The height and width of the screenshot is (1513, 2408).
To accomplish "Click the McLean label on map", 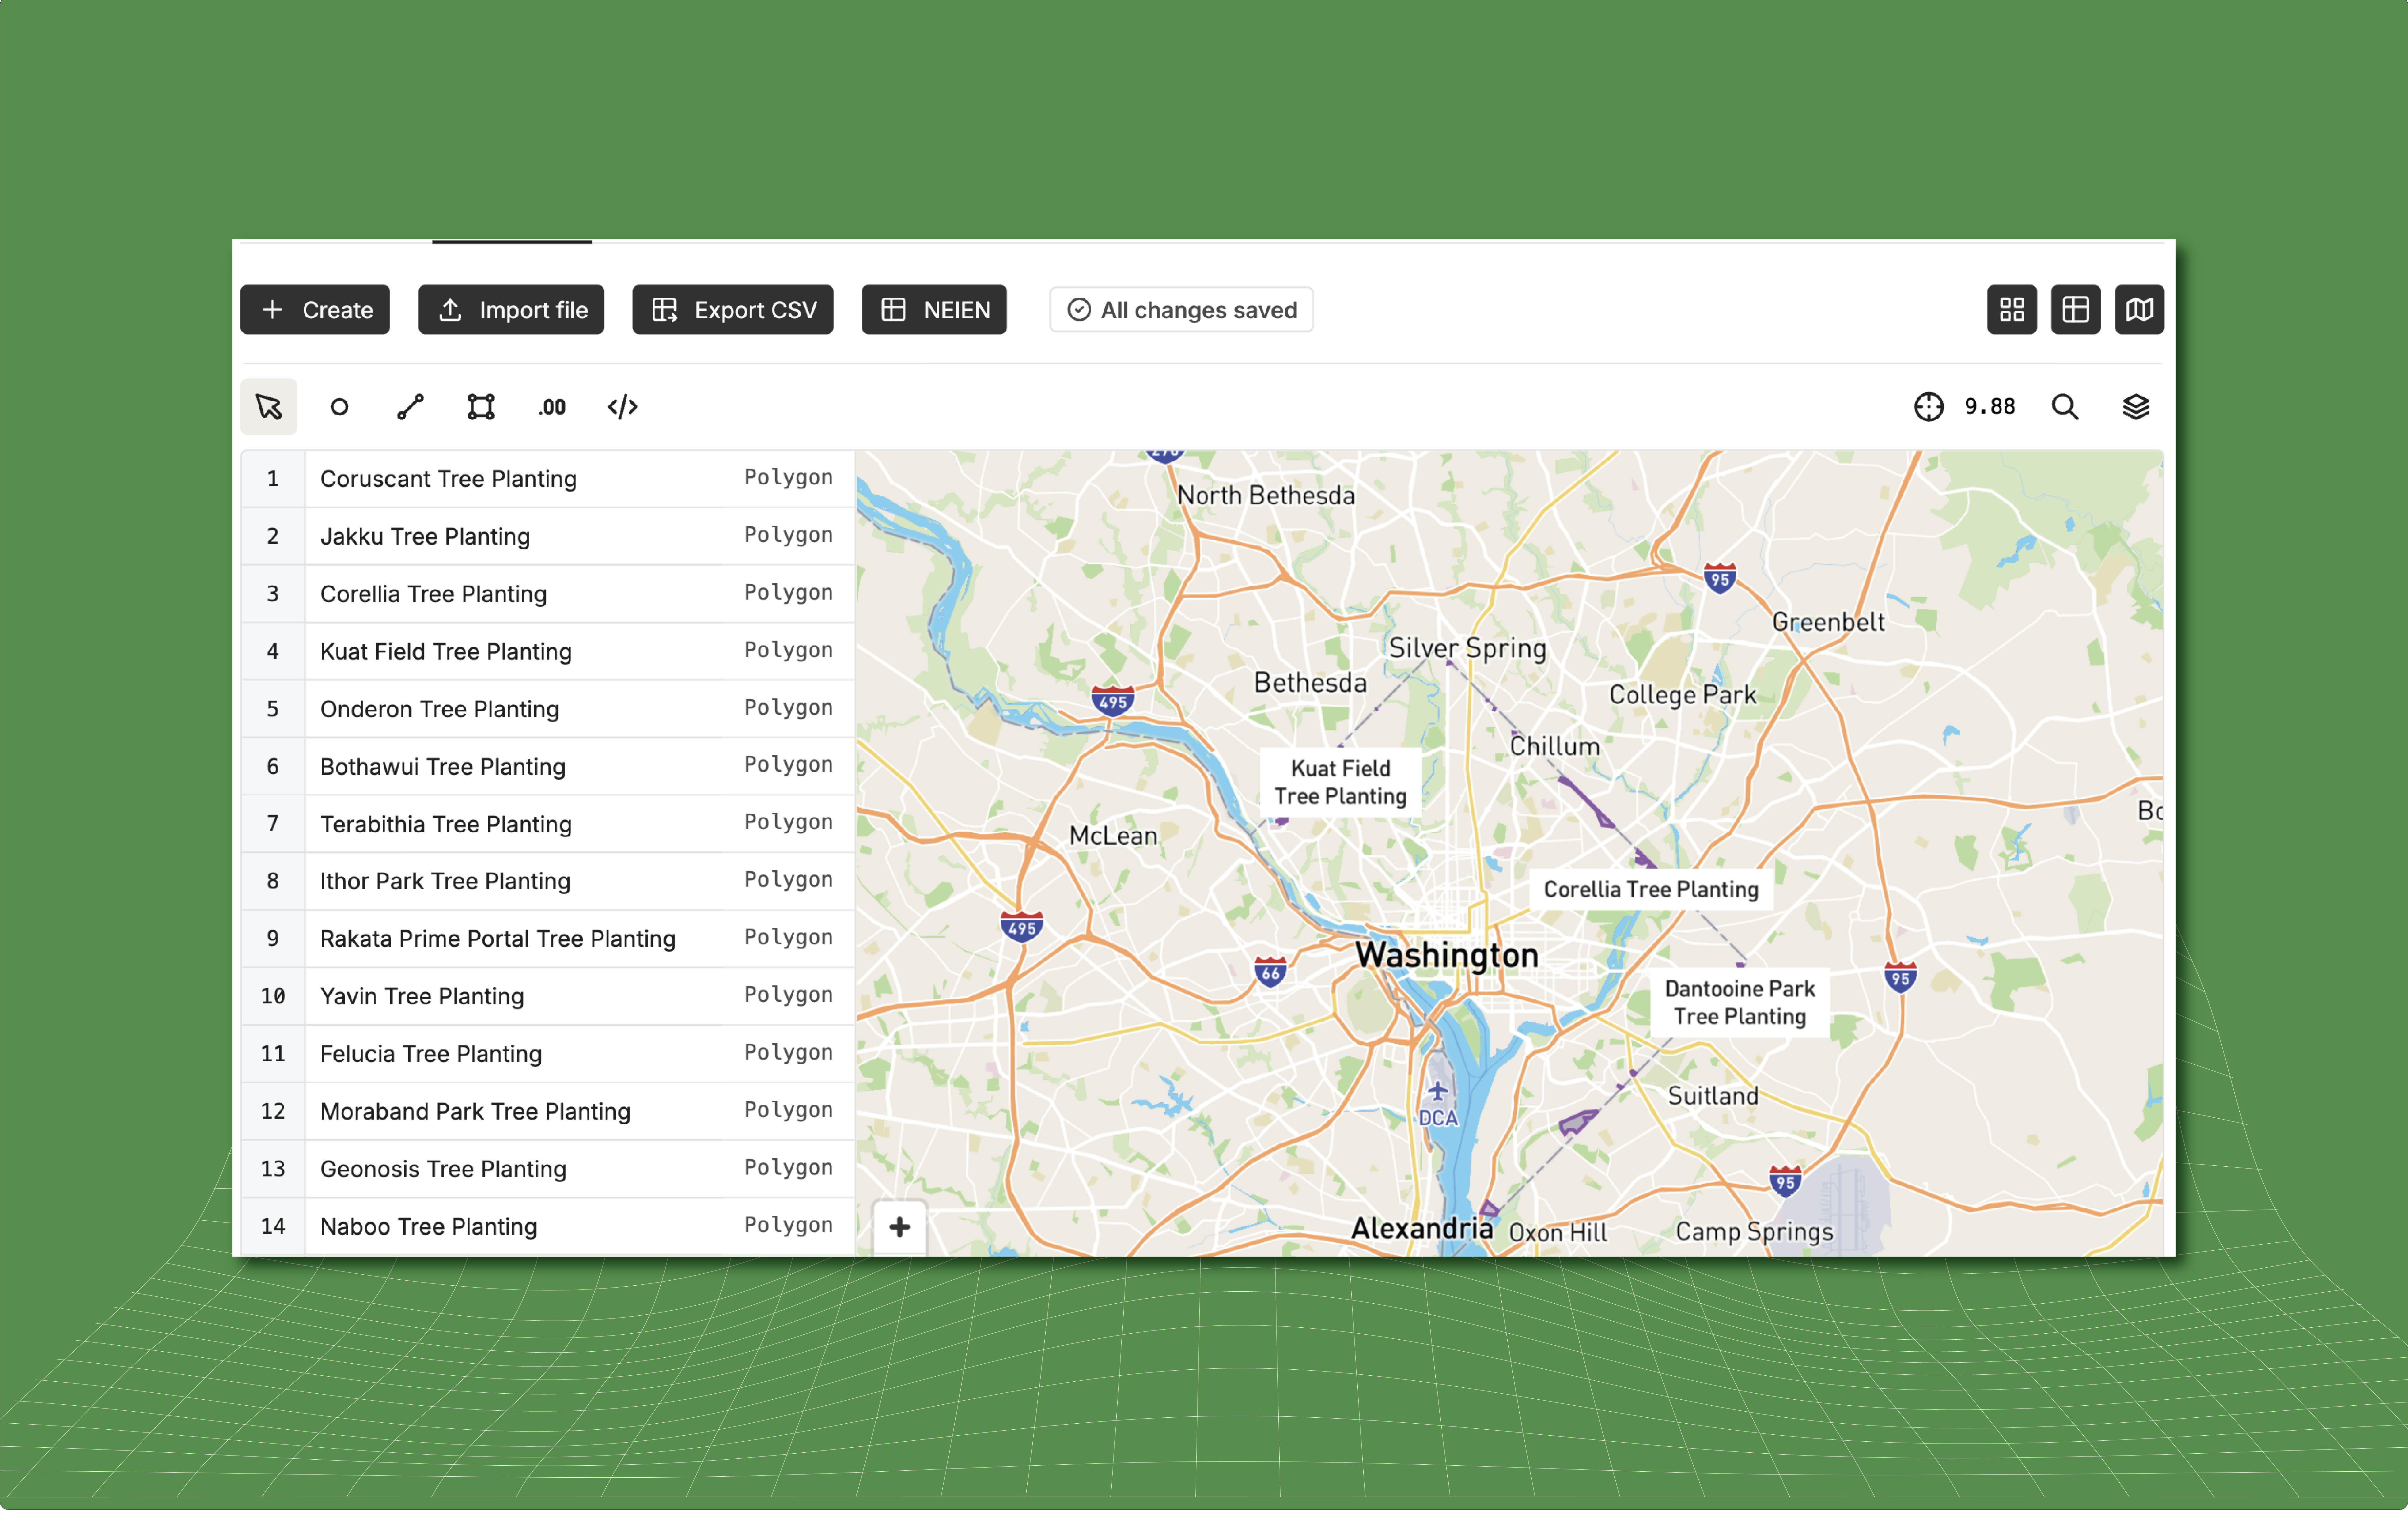I will (1113, 836).
